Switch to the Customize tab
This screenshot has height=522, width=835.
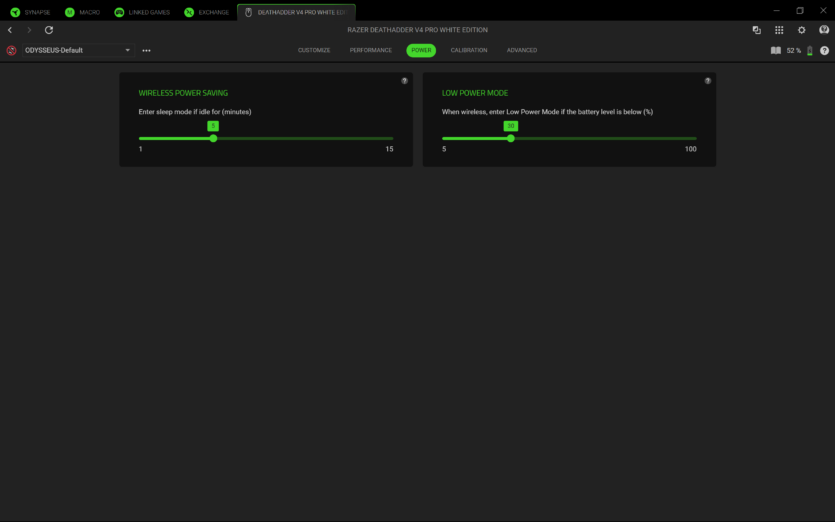point(313,50)
